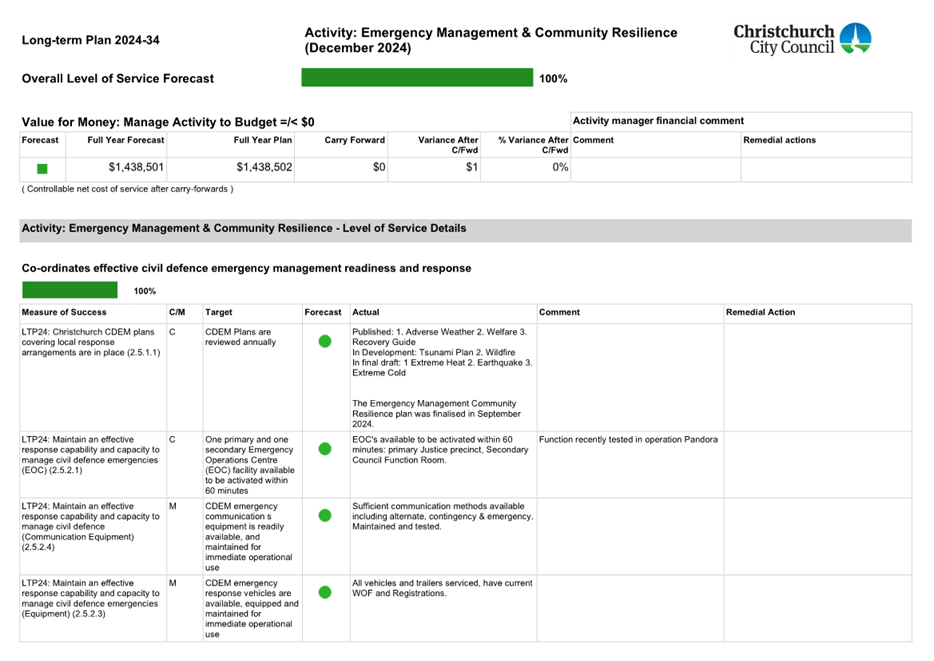Click the green square budget forecast indicator
The width and height of the screenshot is (934, 661).
[42, 169]
